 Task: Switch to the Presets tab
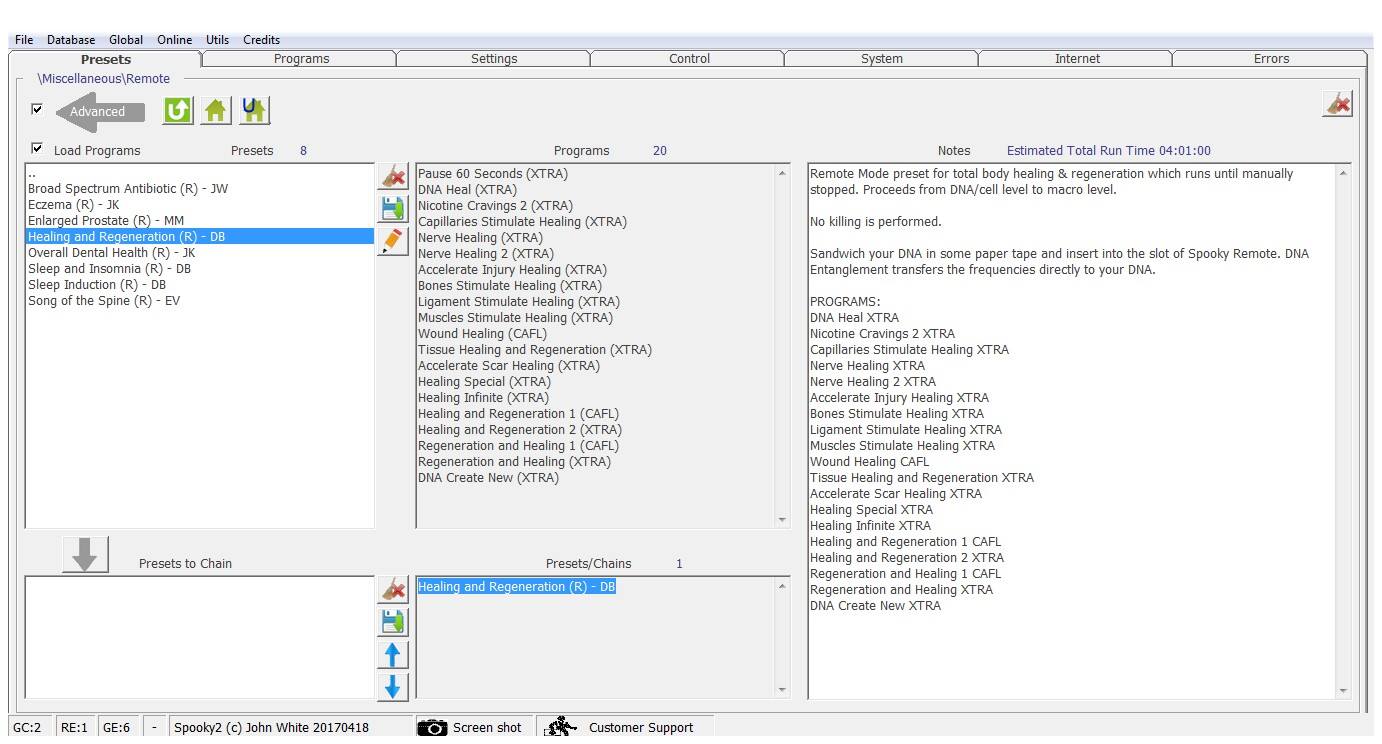[106, 59]
